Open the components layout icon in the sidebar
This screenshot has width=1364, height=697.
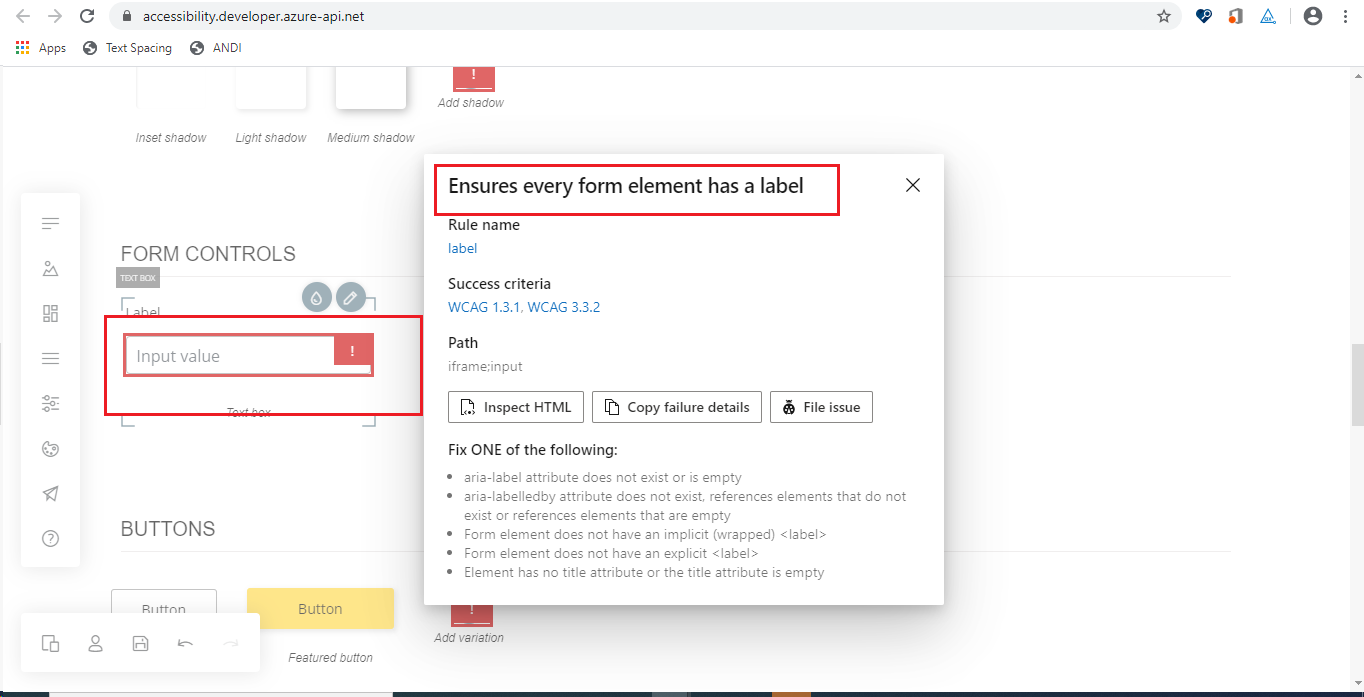coord(50,313)
